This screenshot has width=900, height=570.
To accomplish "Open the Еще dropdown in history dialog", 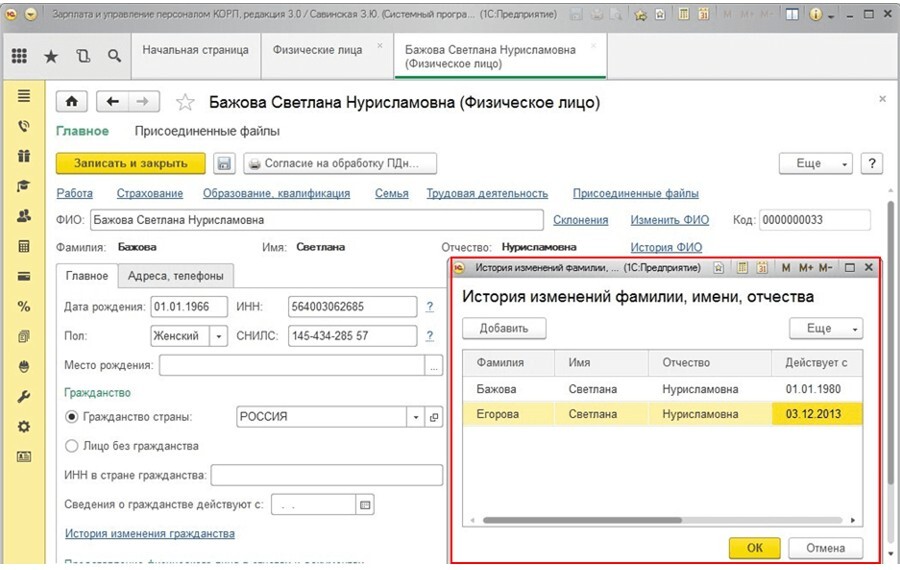I will [x=826, y=328].
